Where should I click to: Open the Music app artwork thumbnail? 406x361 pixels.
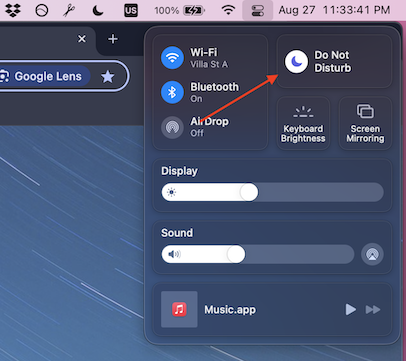pyautogui.click(x=179, y=309)
